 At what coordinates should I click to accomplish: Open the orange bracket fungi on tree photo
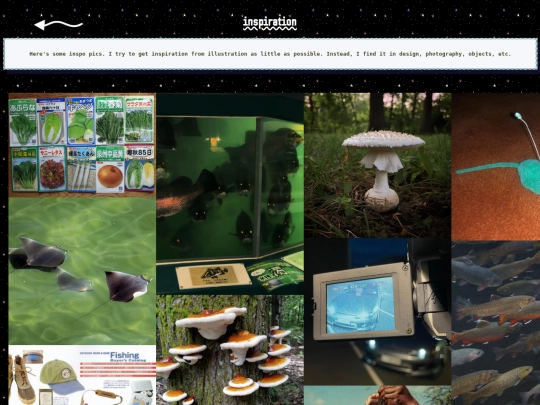(x=230, y=350)
